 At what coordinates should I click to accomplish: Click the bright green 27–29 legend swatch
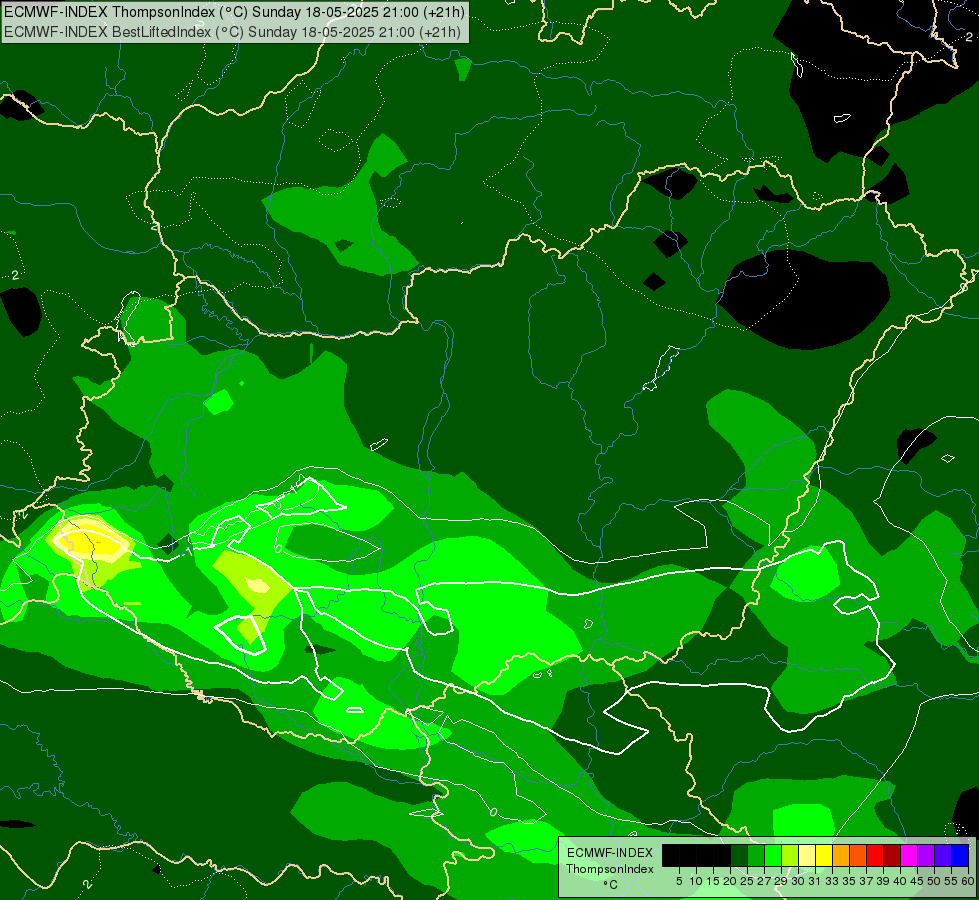(773, 855)
